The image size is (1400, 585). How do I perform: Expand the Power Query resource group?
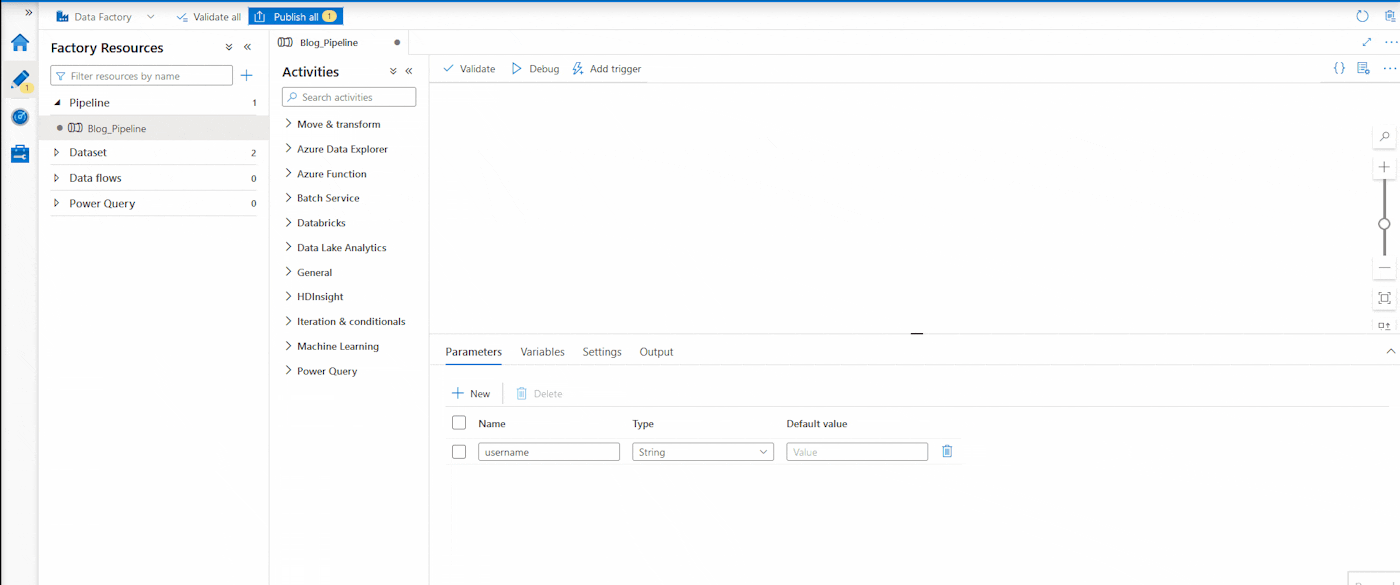click(x=57, y=203)
